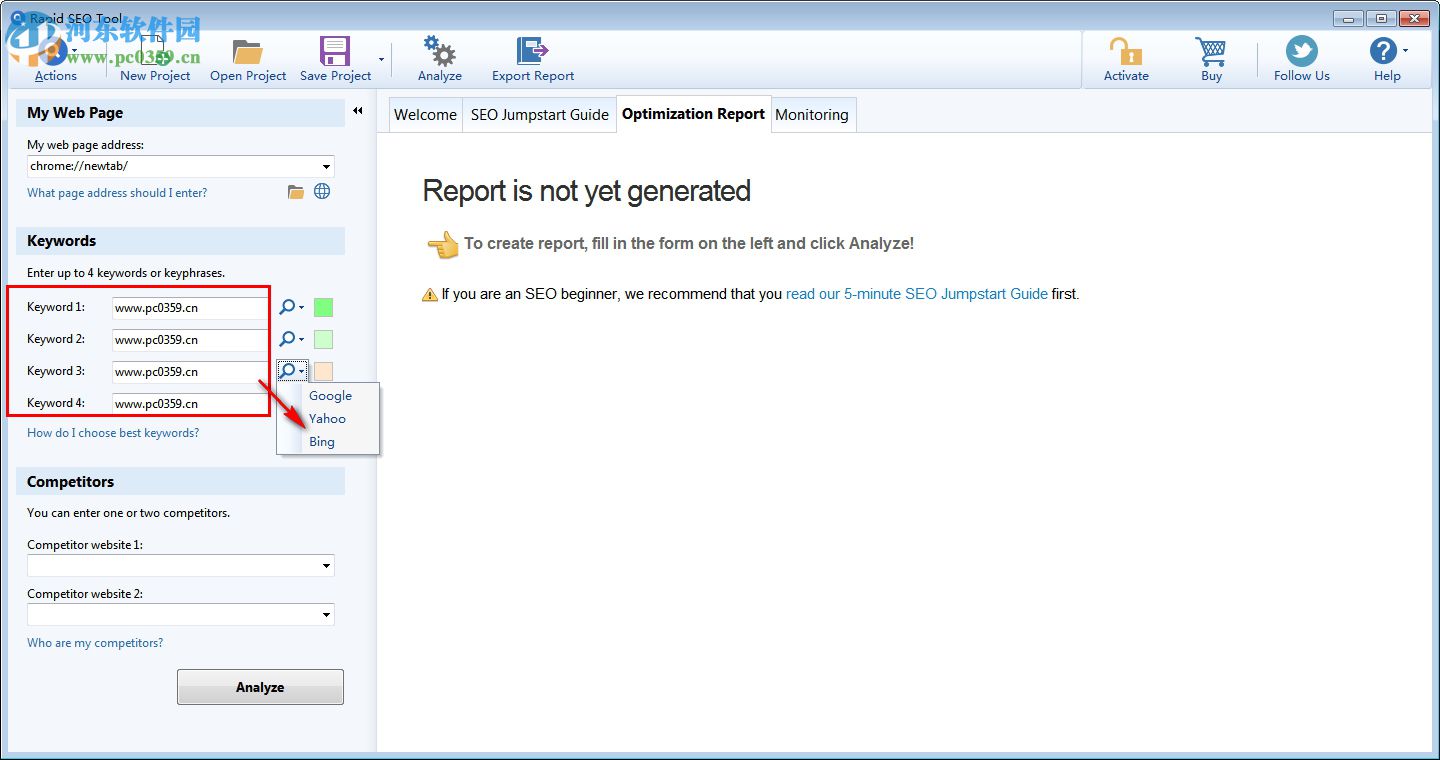The image size is (1440, 760).
Task: Open Competitor website 1 dropdown
Action: click(326, 567)
